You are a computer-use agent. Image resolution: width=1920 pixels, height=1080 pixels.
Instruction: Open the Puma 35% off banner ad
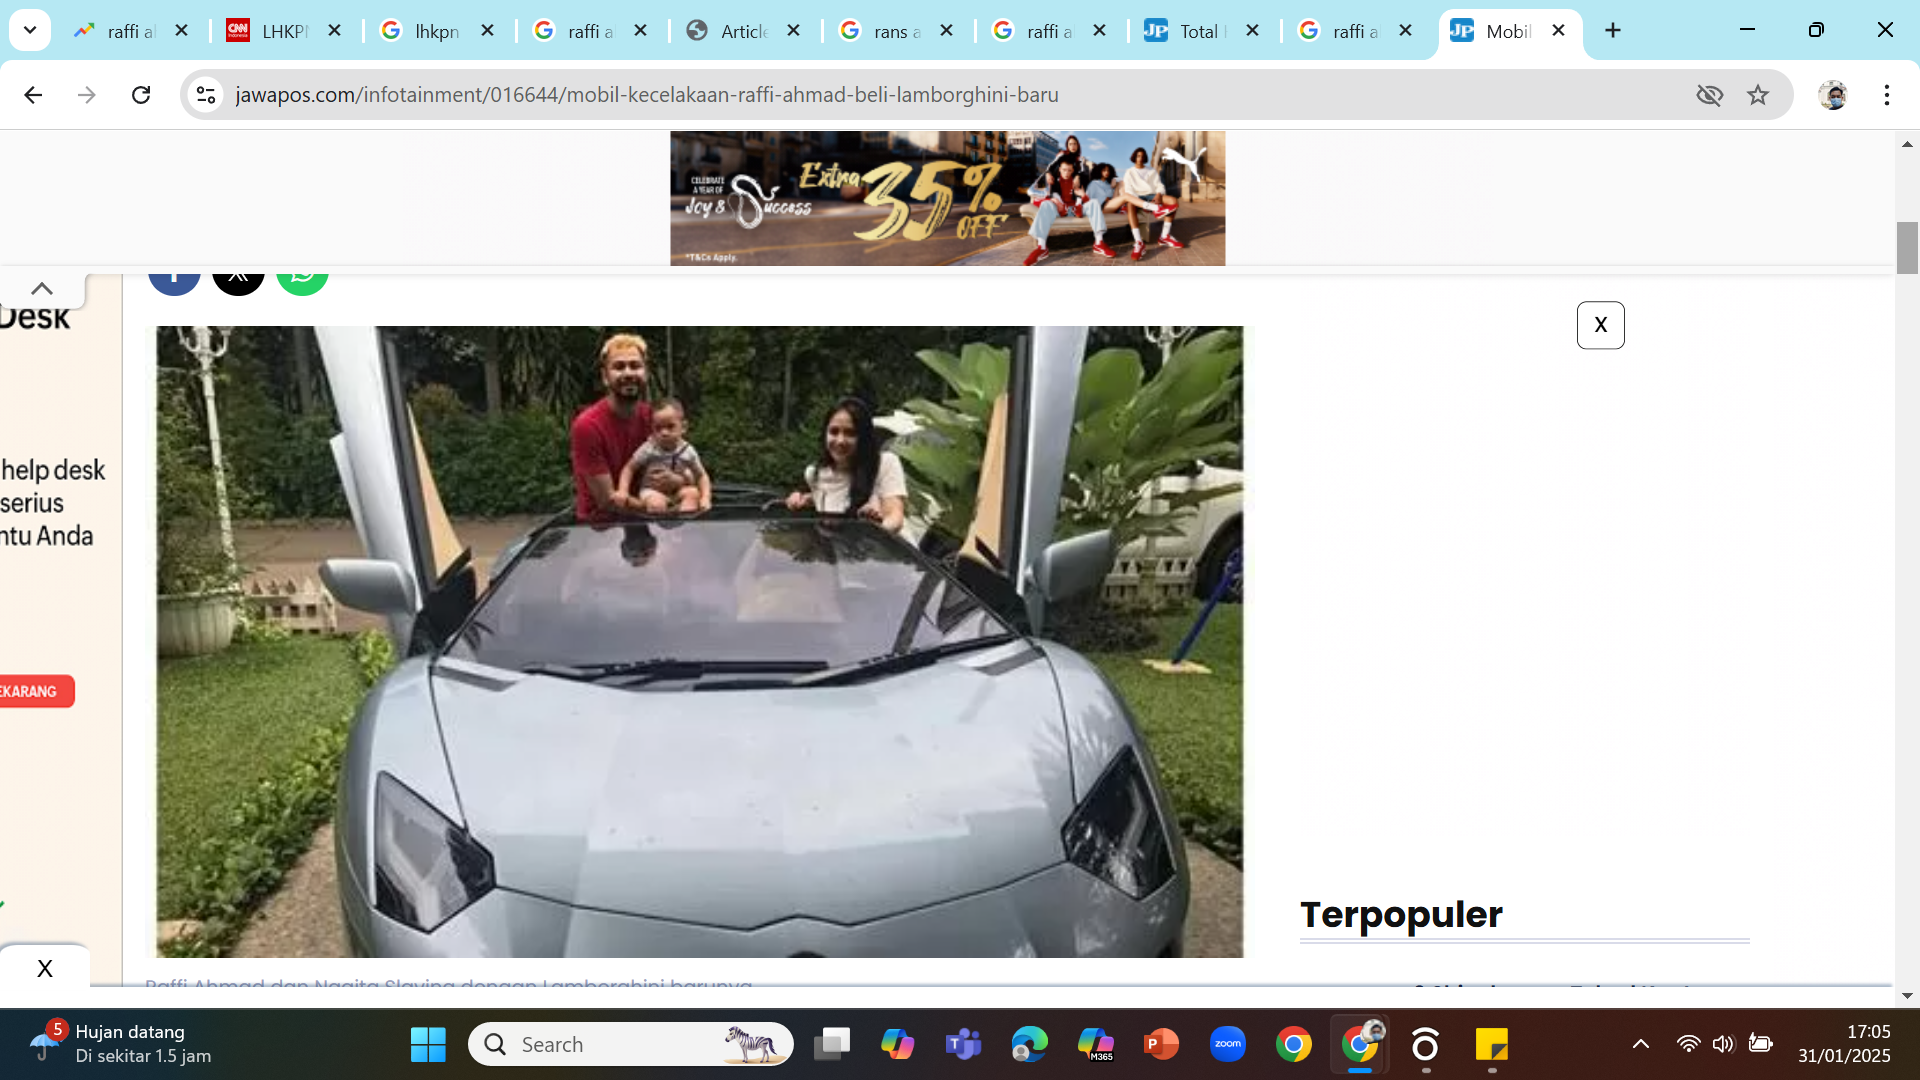[947, 198]
